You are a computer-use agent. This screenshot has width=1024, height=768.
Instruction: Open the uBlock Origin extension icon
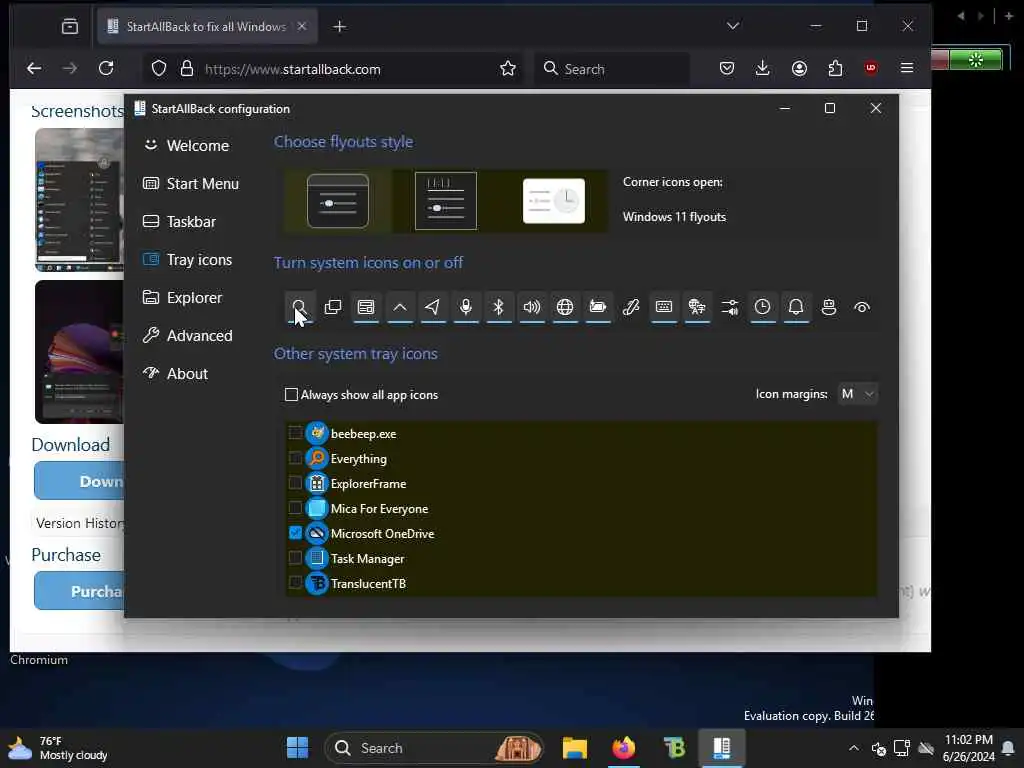click(x=871, y=68)
